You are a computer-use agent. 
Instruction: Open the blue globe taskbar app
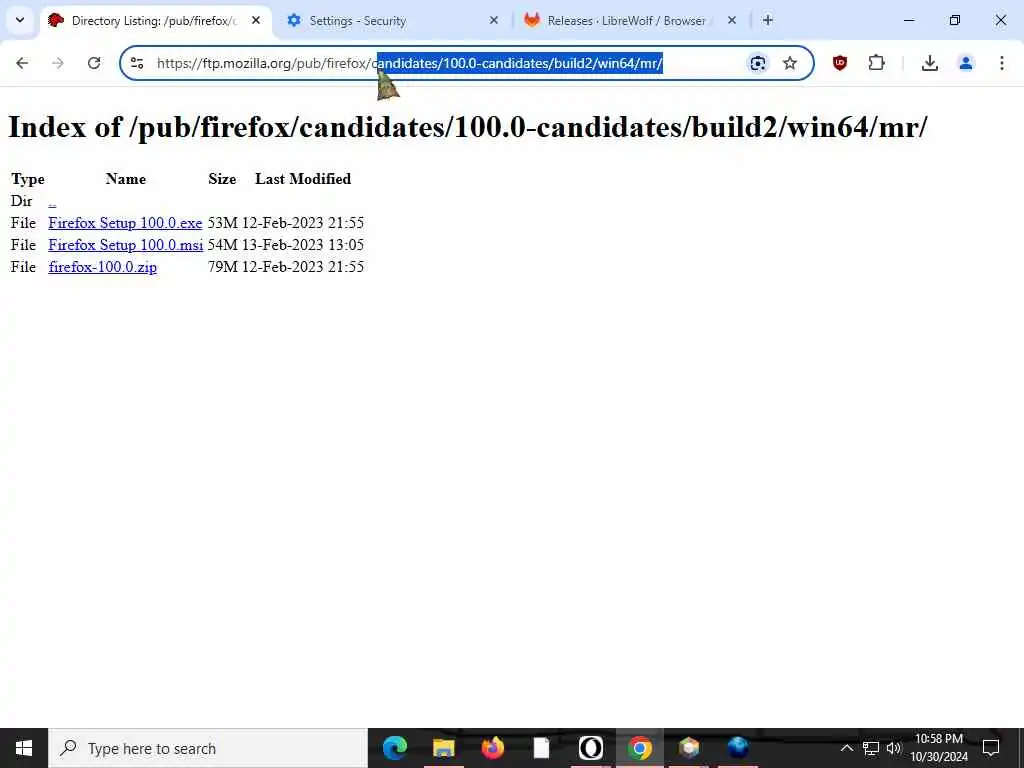click(737, 748)
